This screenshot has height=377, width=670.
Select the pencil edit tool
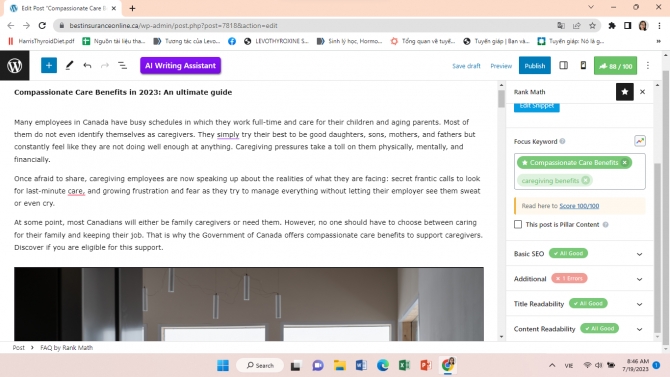(x=69, y=65)
